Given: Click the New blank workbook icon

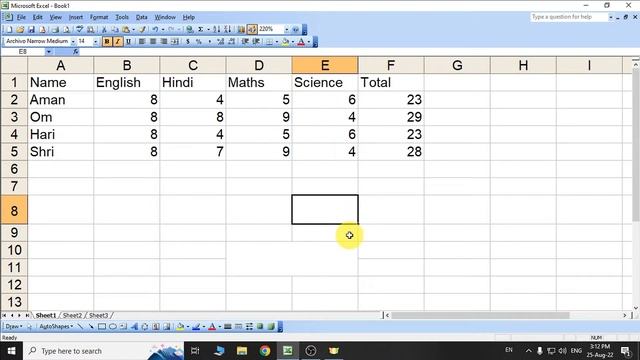Looking at the screenshot, I should coord(9,29).
